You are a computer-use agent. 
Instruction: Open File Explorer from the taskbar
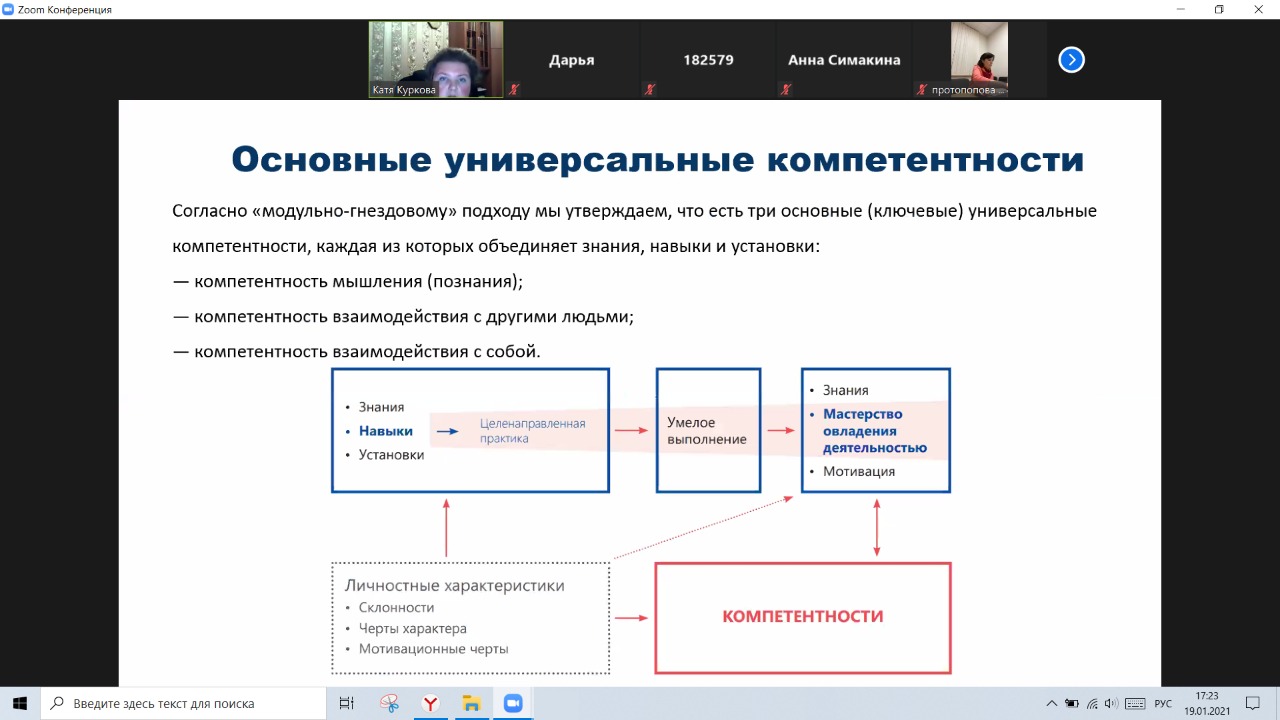(472, 703)
